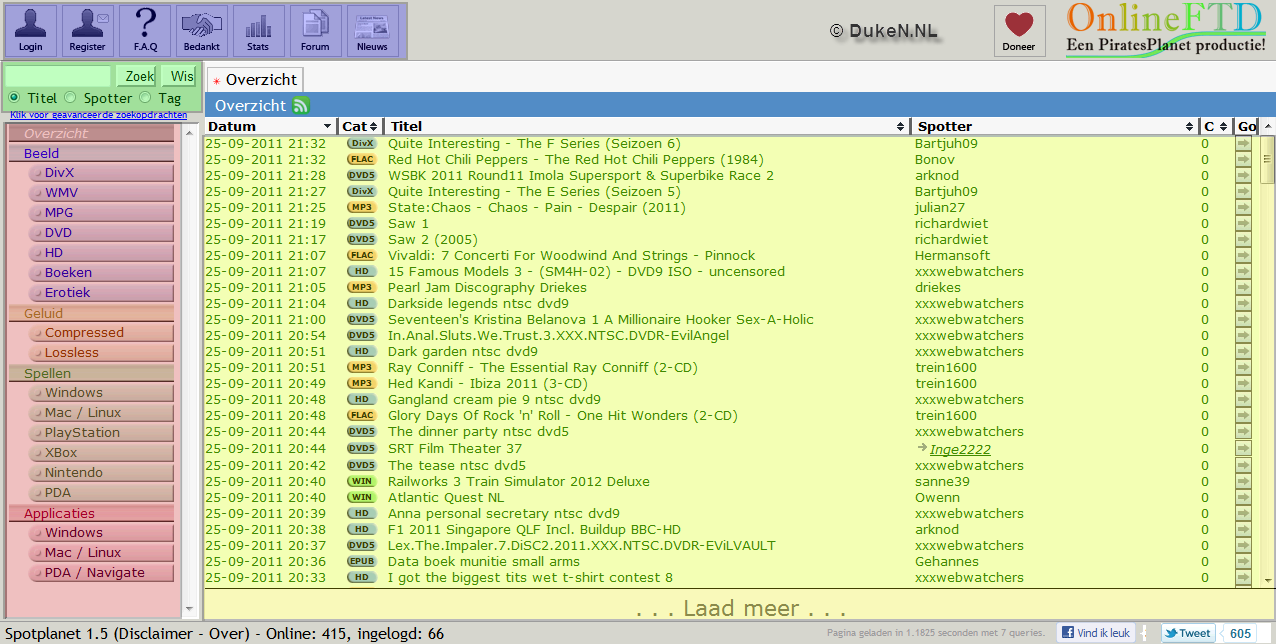Sort by the Spotter column header
1276x644 pixels.
coord(1055,126)
